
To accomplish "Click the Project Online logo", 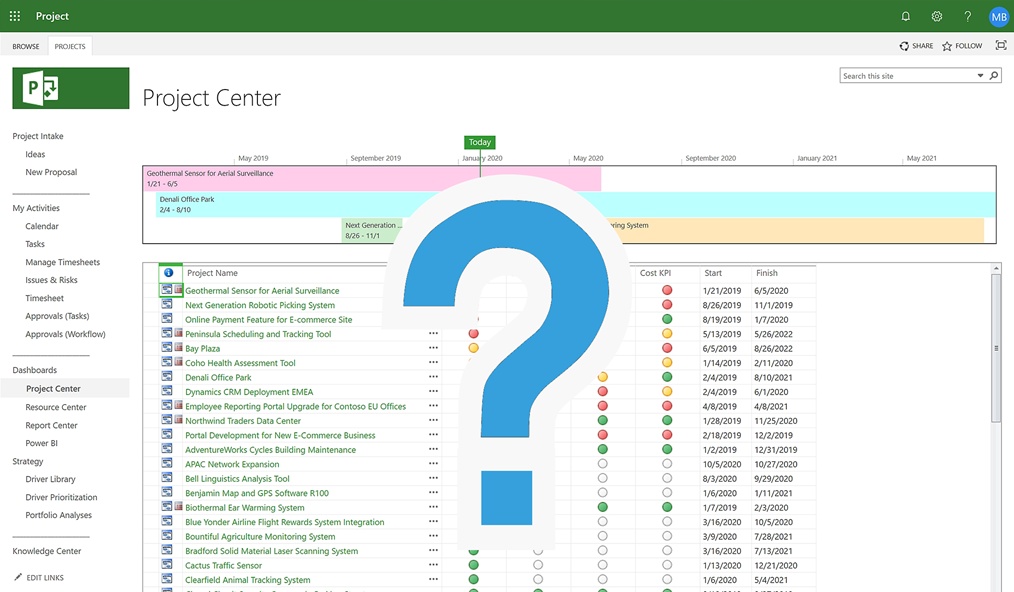I will (x=71, y=88).
